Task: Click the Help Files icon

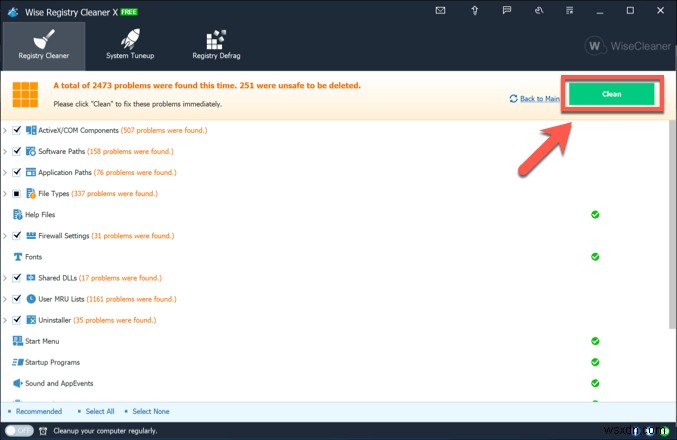Action: coord(18,215)
